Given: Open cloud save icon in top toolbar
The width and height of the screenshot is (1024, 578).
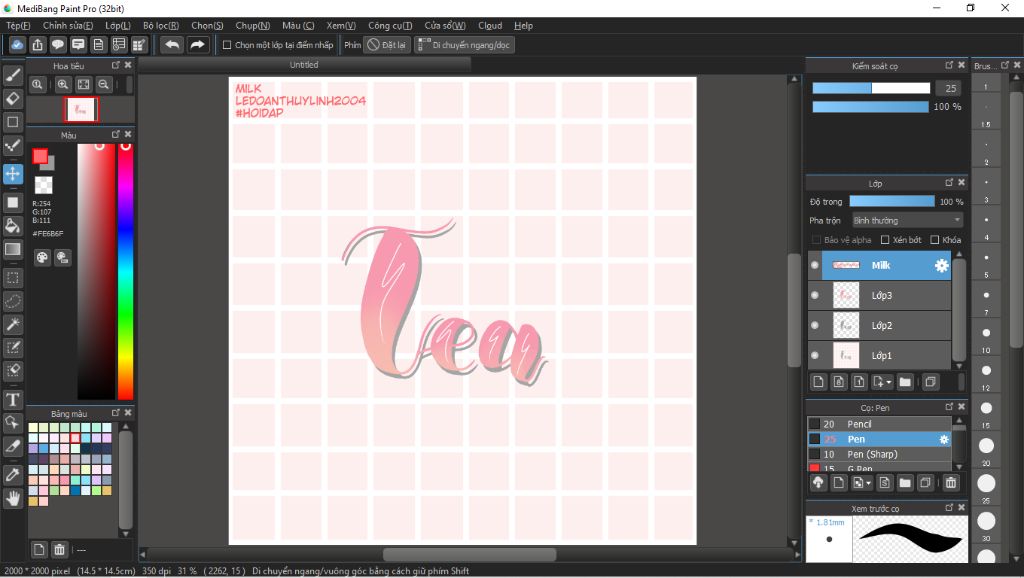Looking at the screenshot, I should (17, 44).
